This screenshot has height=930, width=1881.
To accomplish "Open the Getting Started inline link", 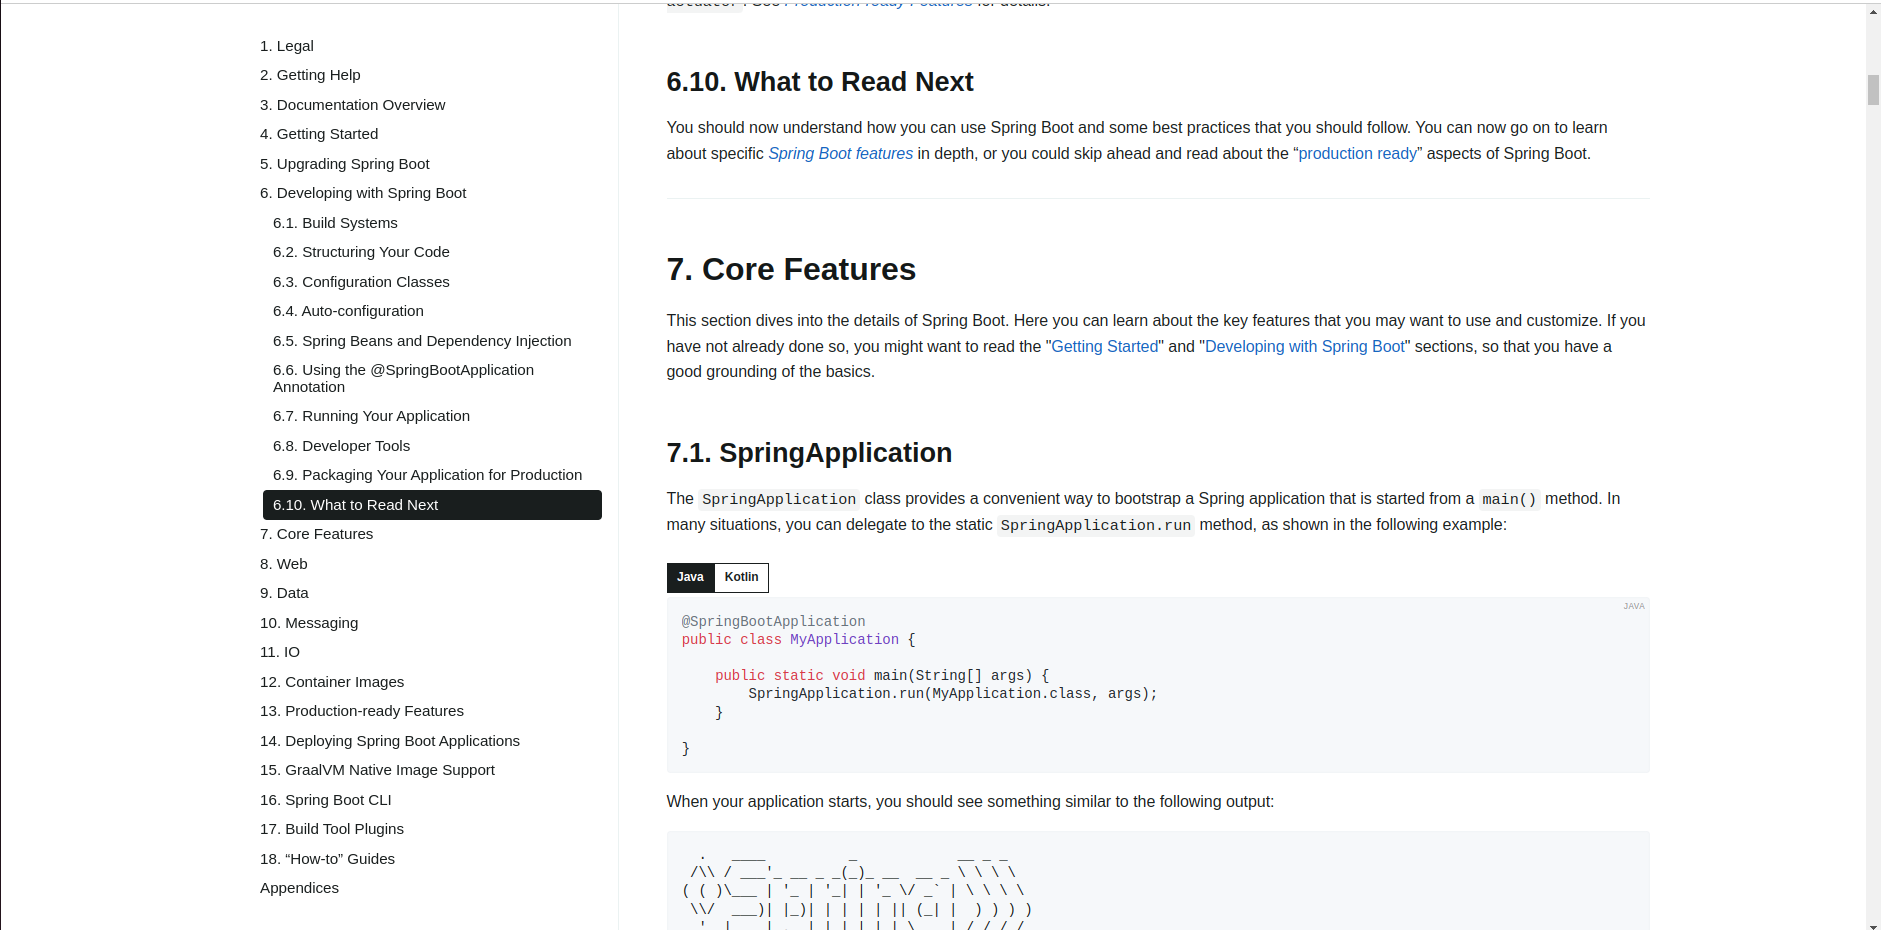I will (1104, 346).
